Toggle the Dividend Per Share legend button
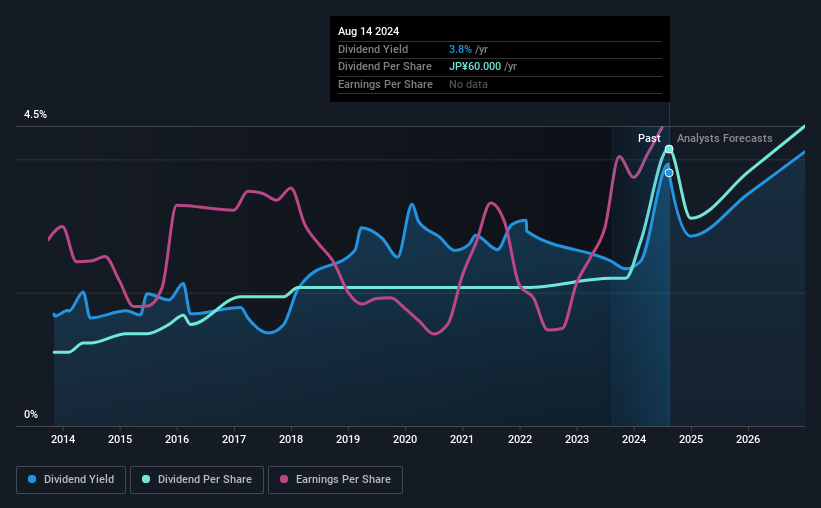 197,480
